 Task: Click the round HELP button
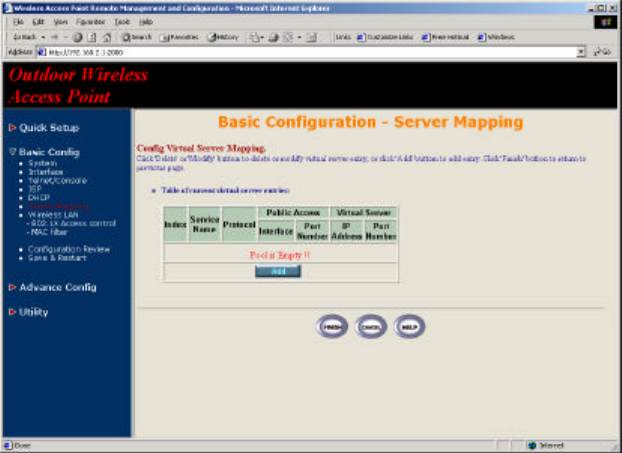click(409, 327)
